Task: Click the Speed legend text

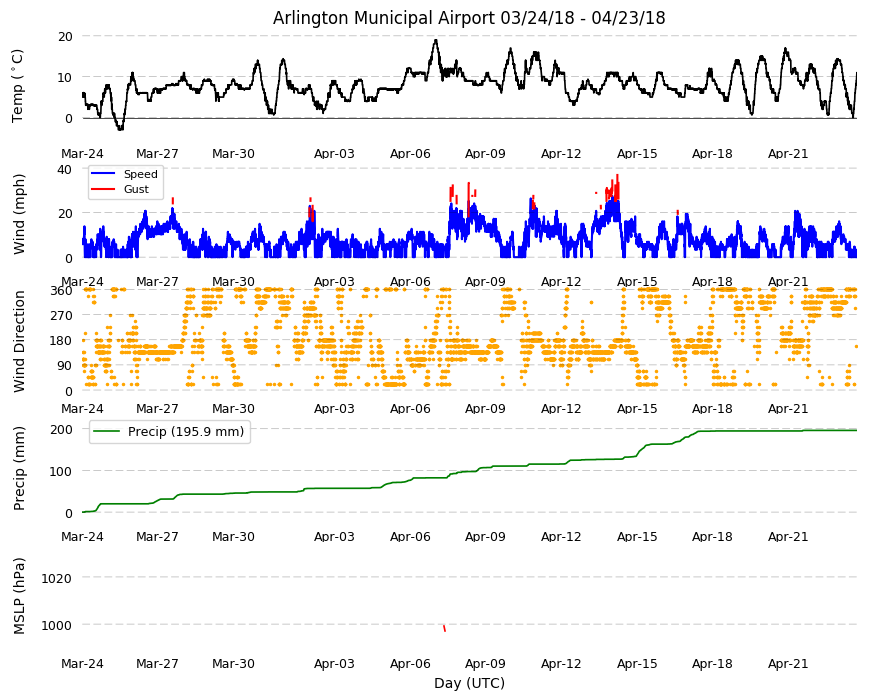Action: (140, 174)
